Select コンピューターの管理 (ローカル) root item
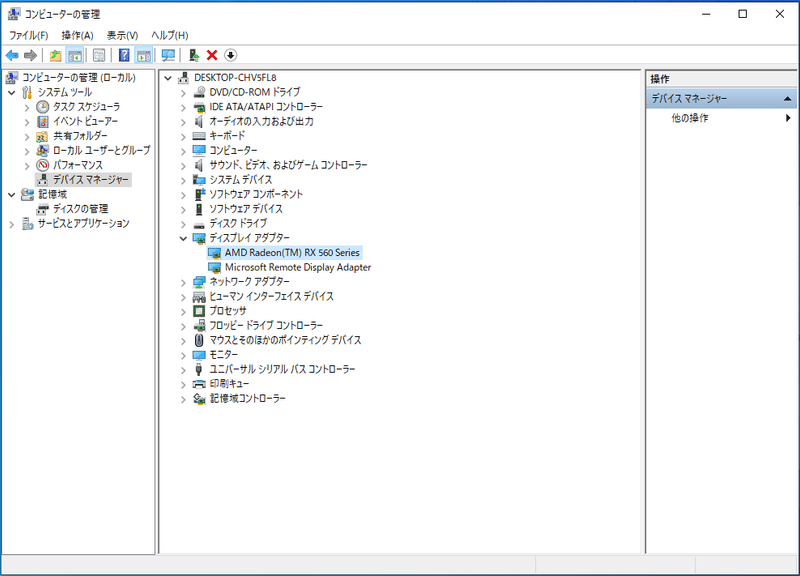This screenshot has width=800, height=576. [x=79, y=78]
